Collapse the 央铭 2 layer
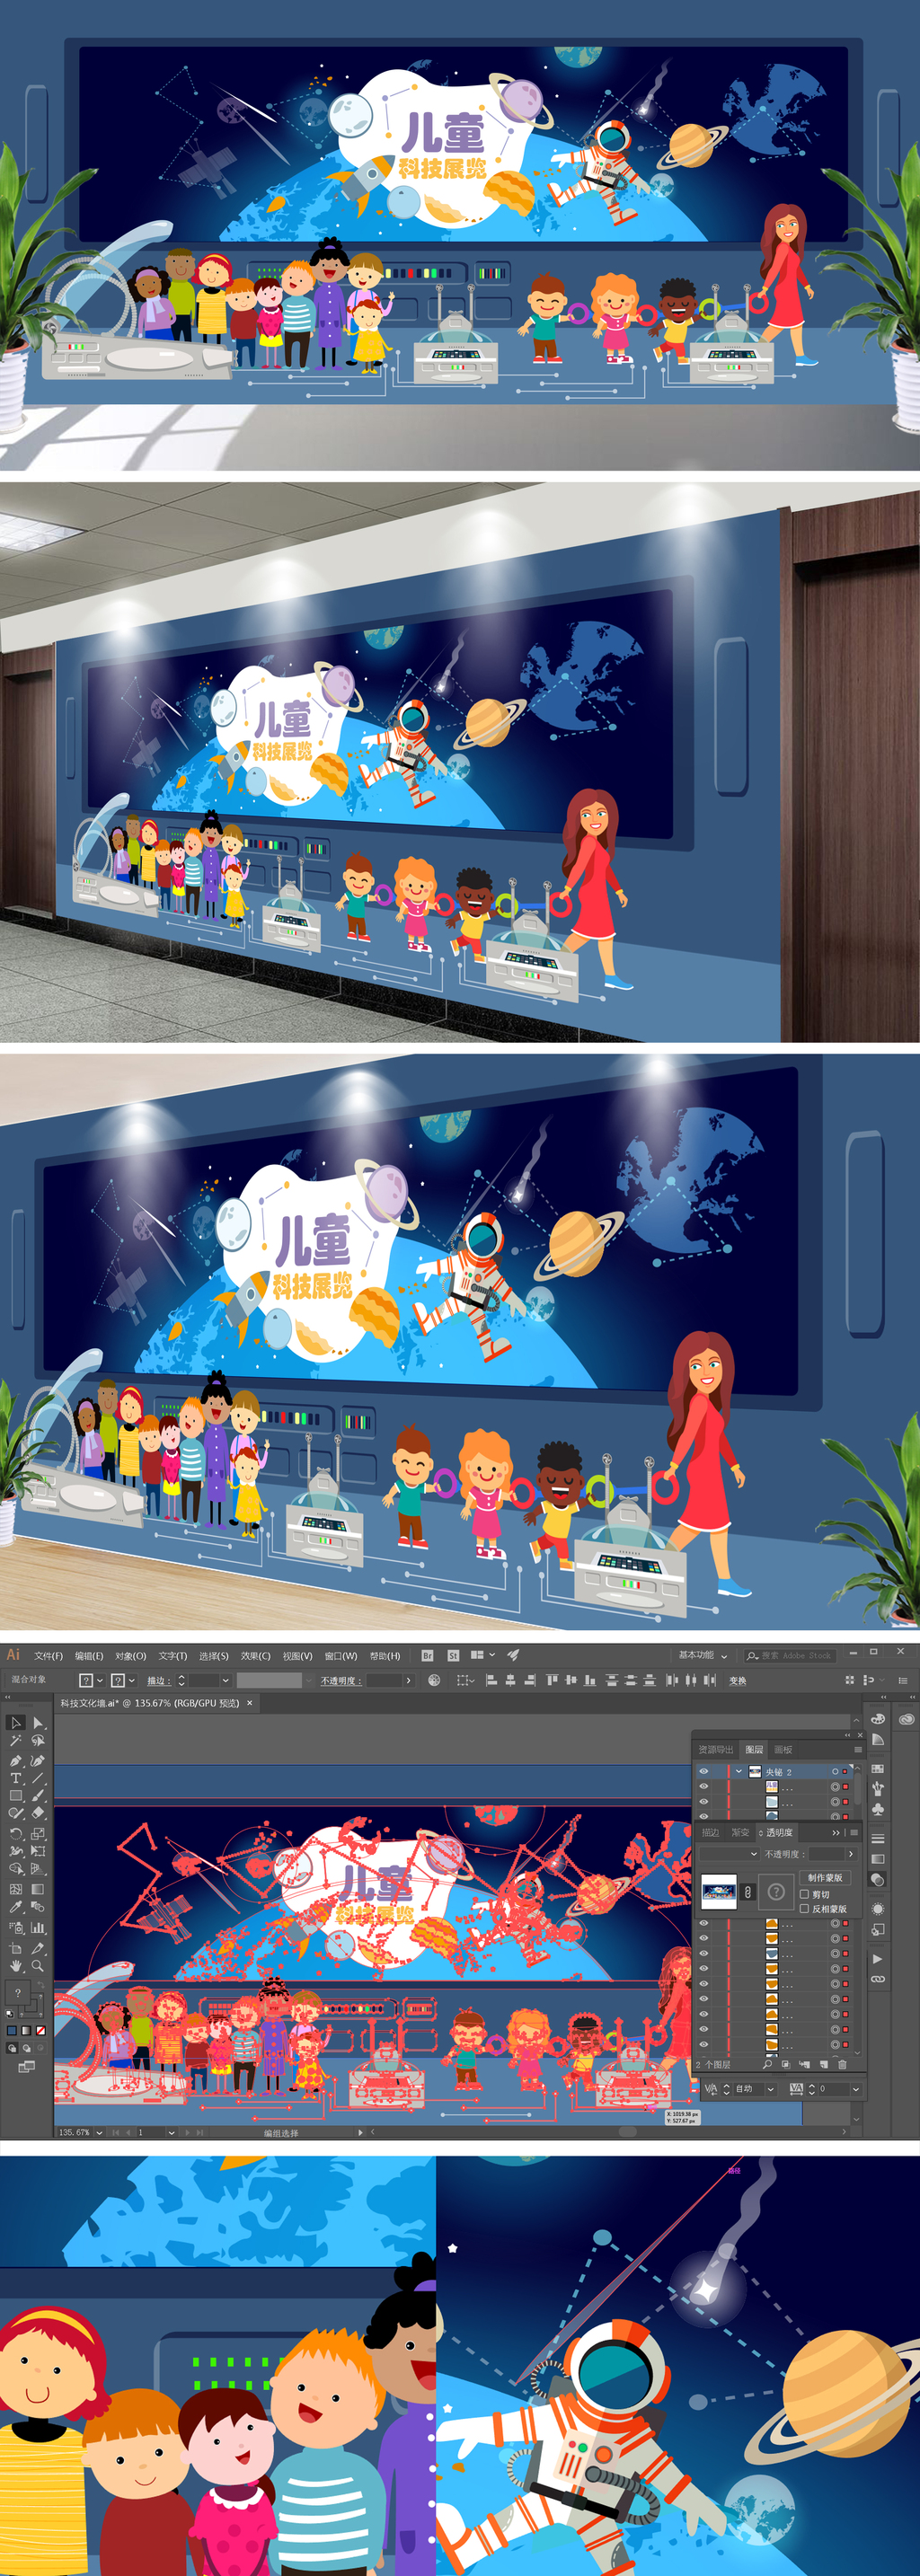 738,1771
